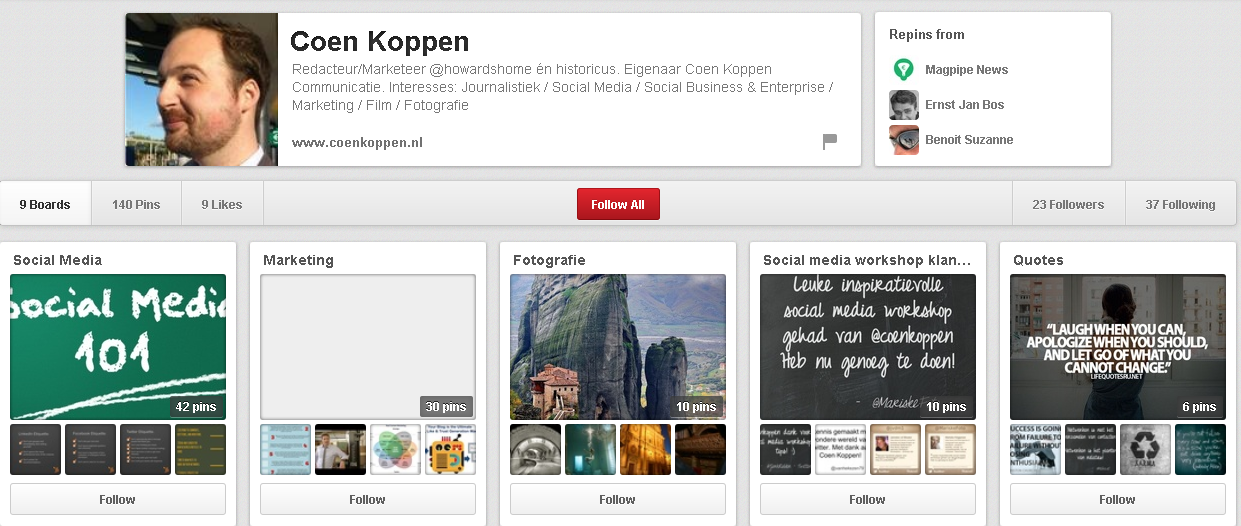1241x526 pixels.
Task: Switch to 9 Boards tab
Action: click(45, 205)
